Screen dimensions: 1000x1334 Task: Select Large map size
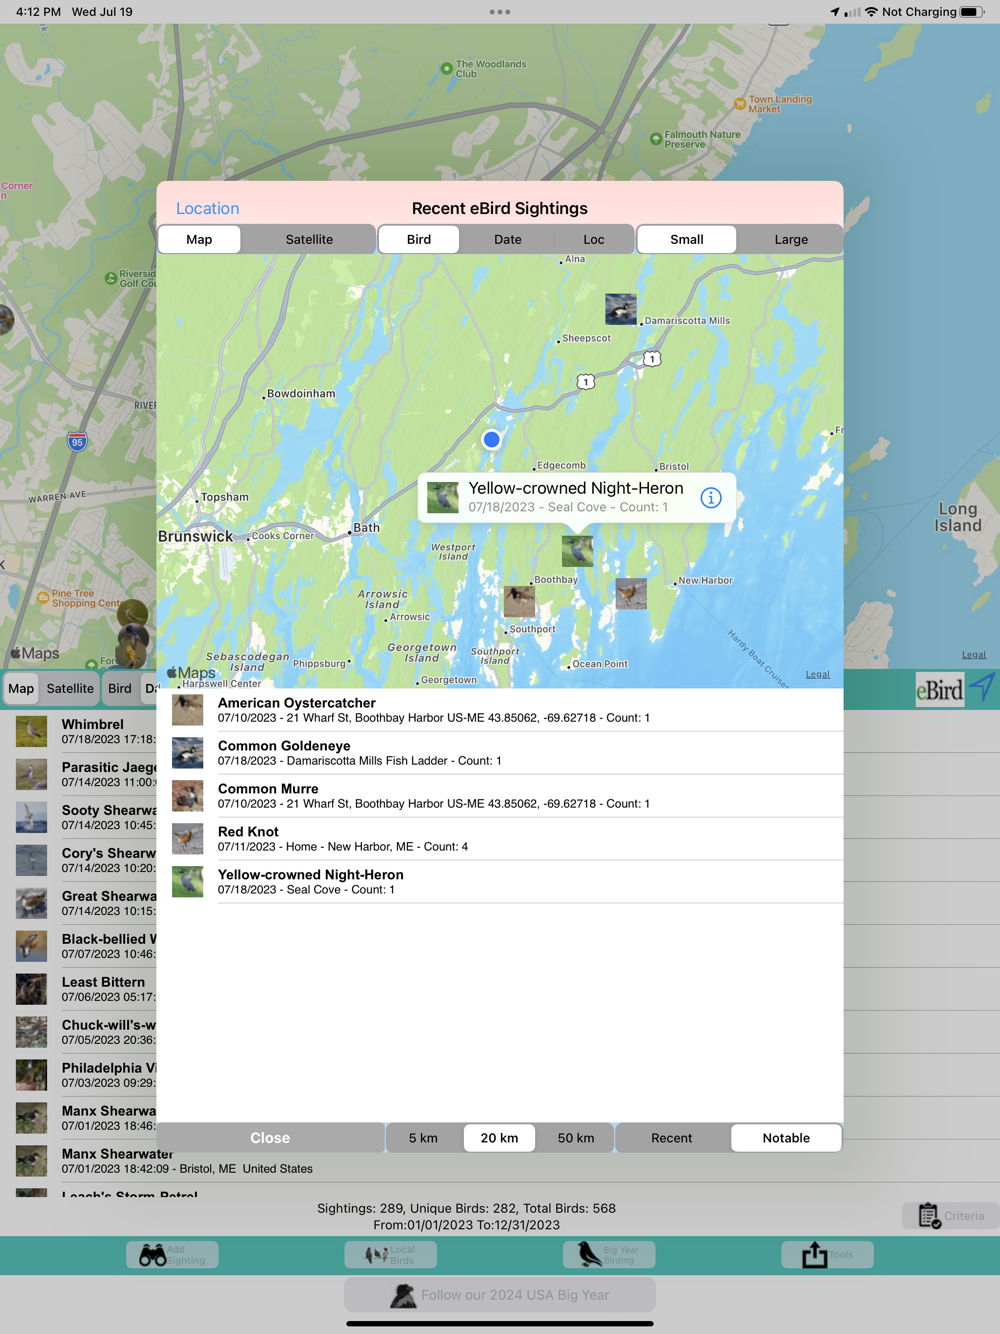(x=791, y=240)
